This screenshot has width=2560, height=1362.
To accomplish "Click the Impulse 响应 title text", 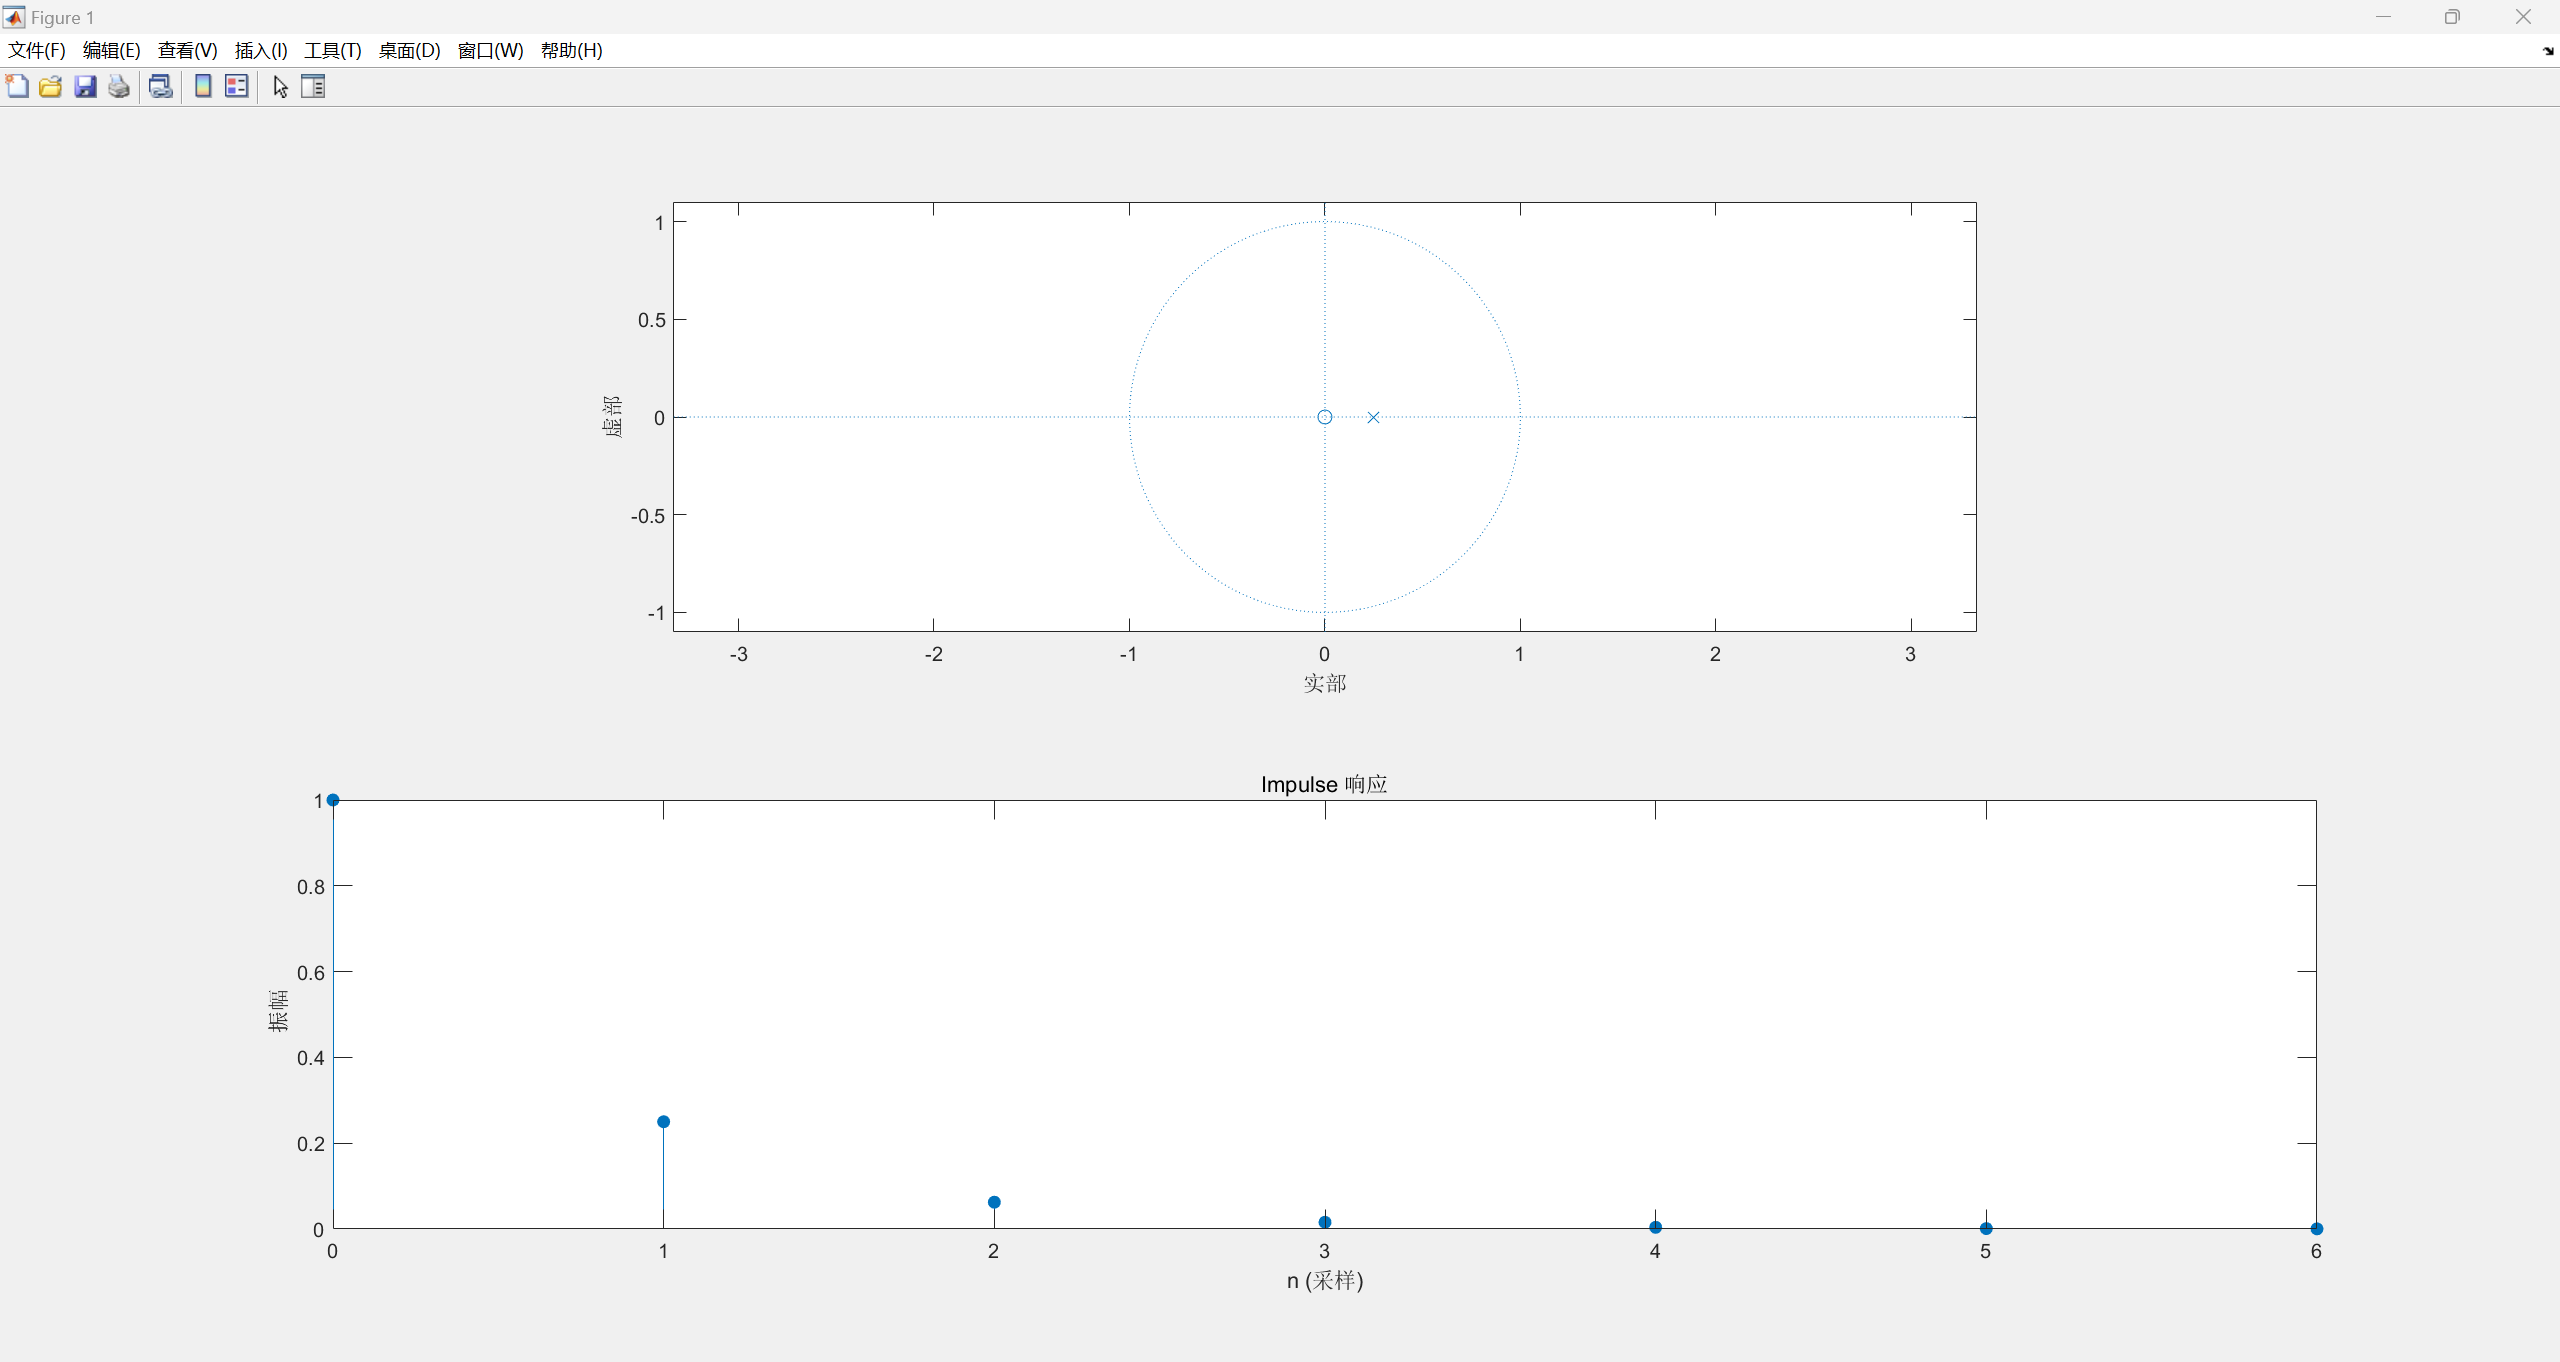I will tap(1323, 784).
